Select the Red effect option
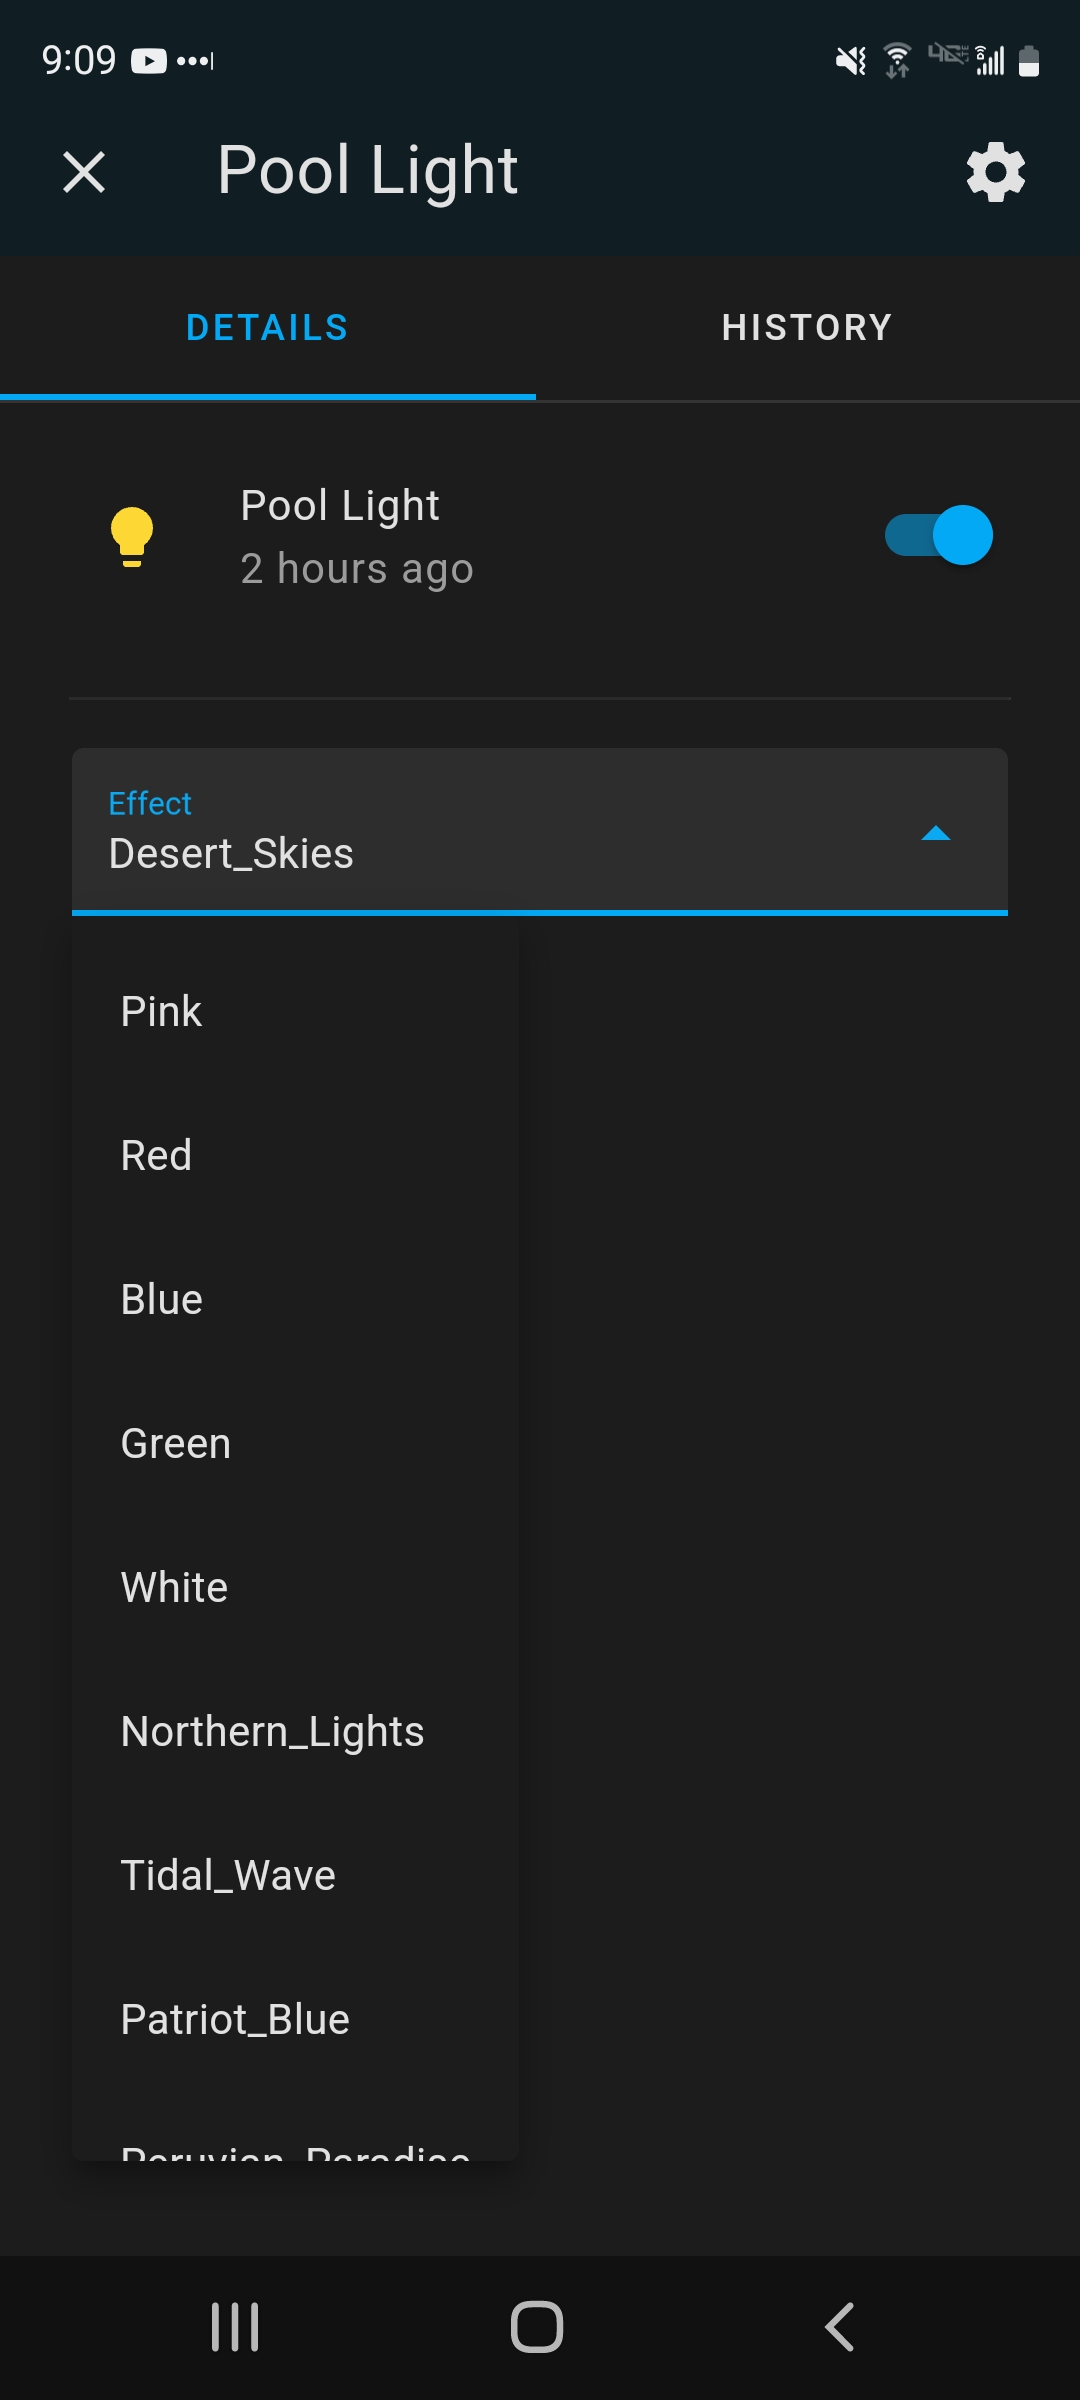The image size is (1080, 2400). 157,1156
